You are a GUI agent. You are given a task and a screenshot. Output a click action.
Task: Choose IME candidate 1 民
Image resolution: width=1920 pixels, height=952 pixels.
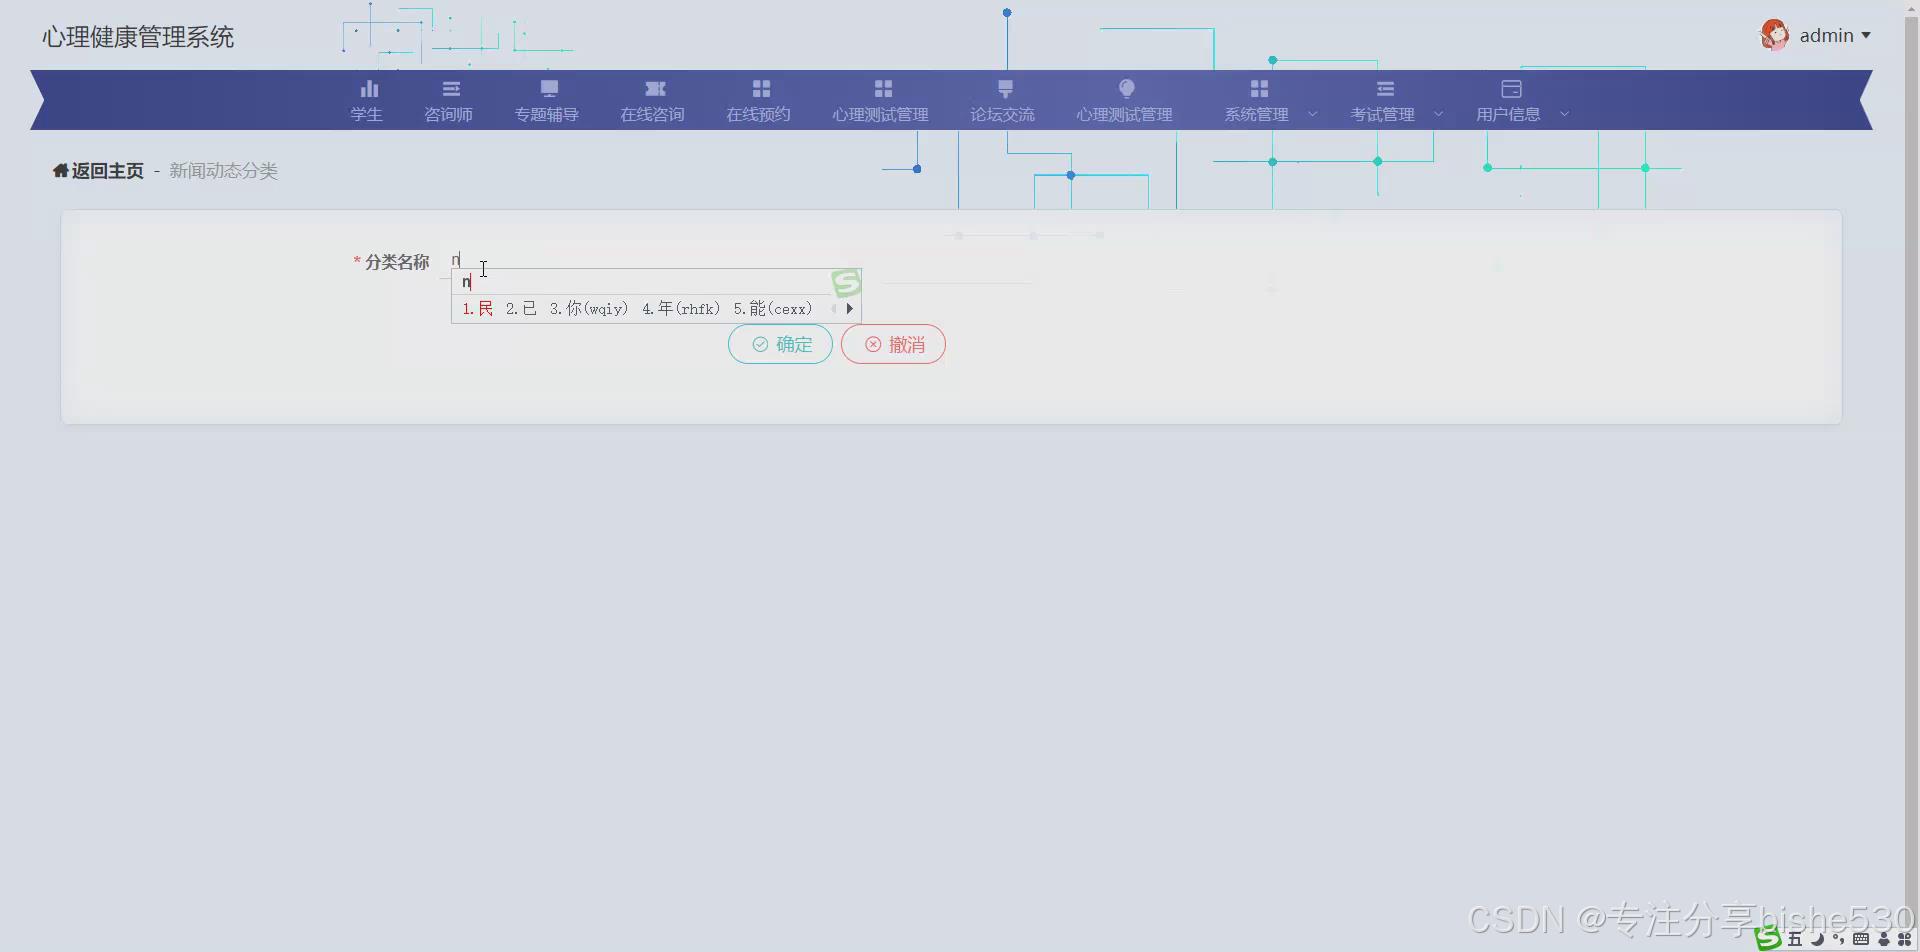(478, 309)
